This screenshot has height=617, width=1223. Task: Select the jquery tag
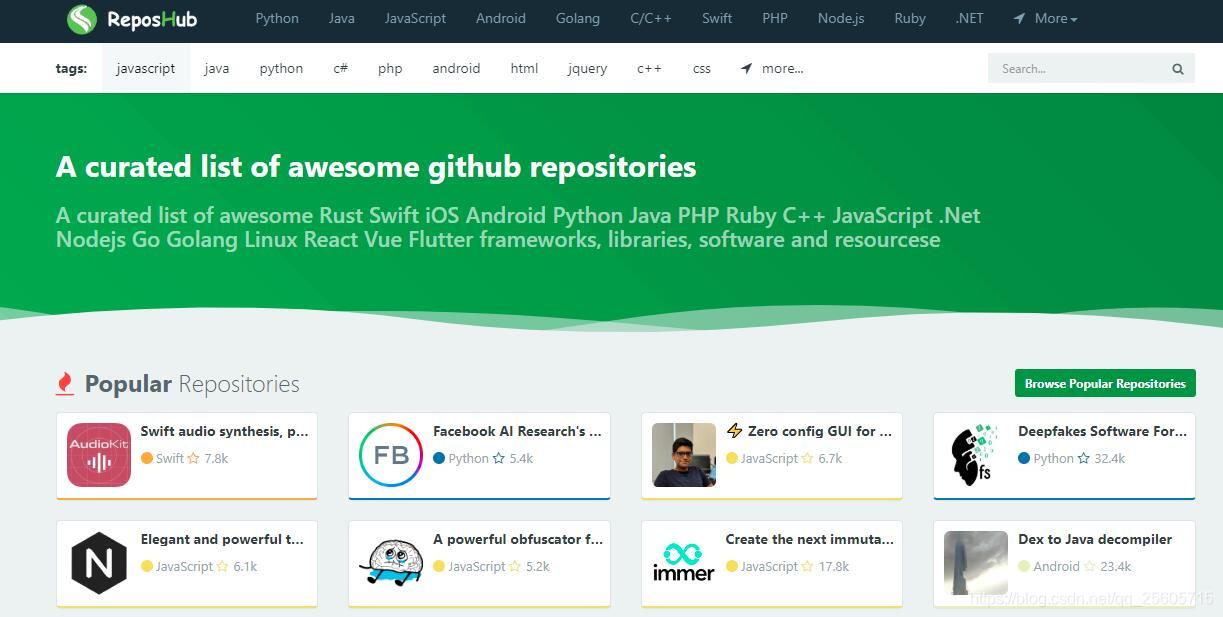(587, 69)
